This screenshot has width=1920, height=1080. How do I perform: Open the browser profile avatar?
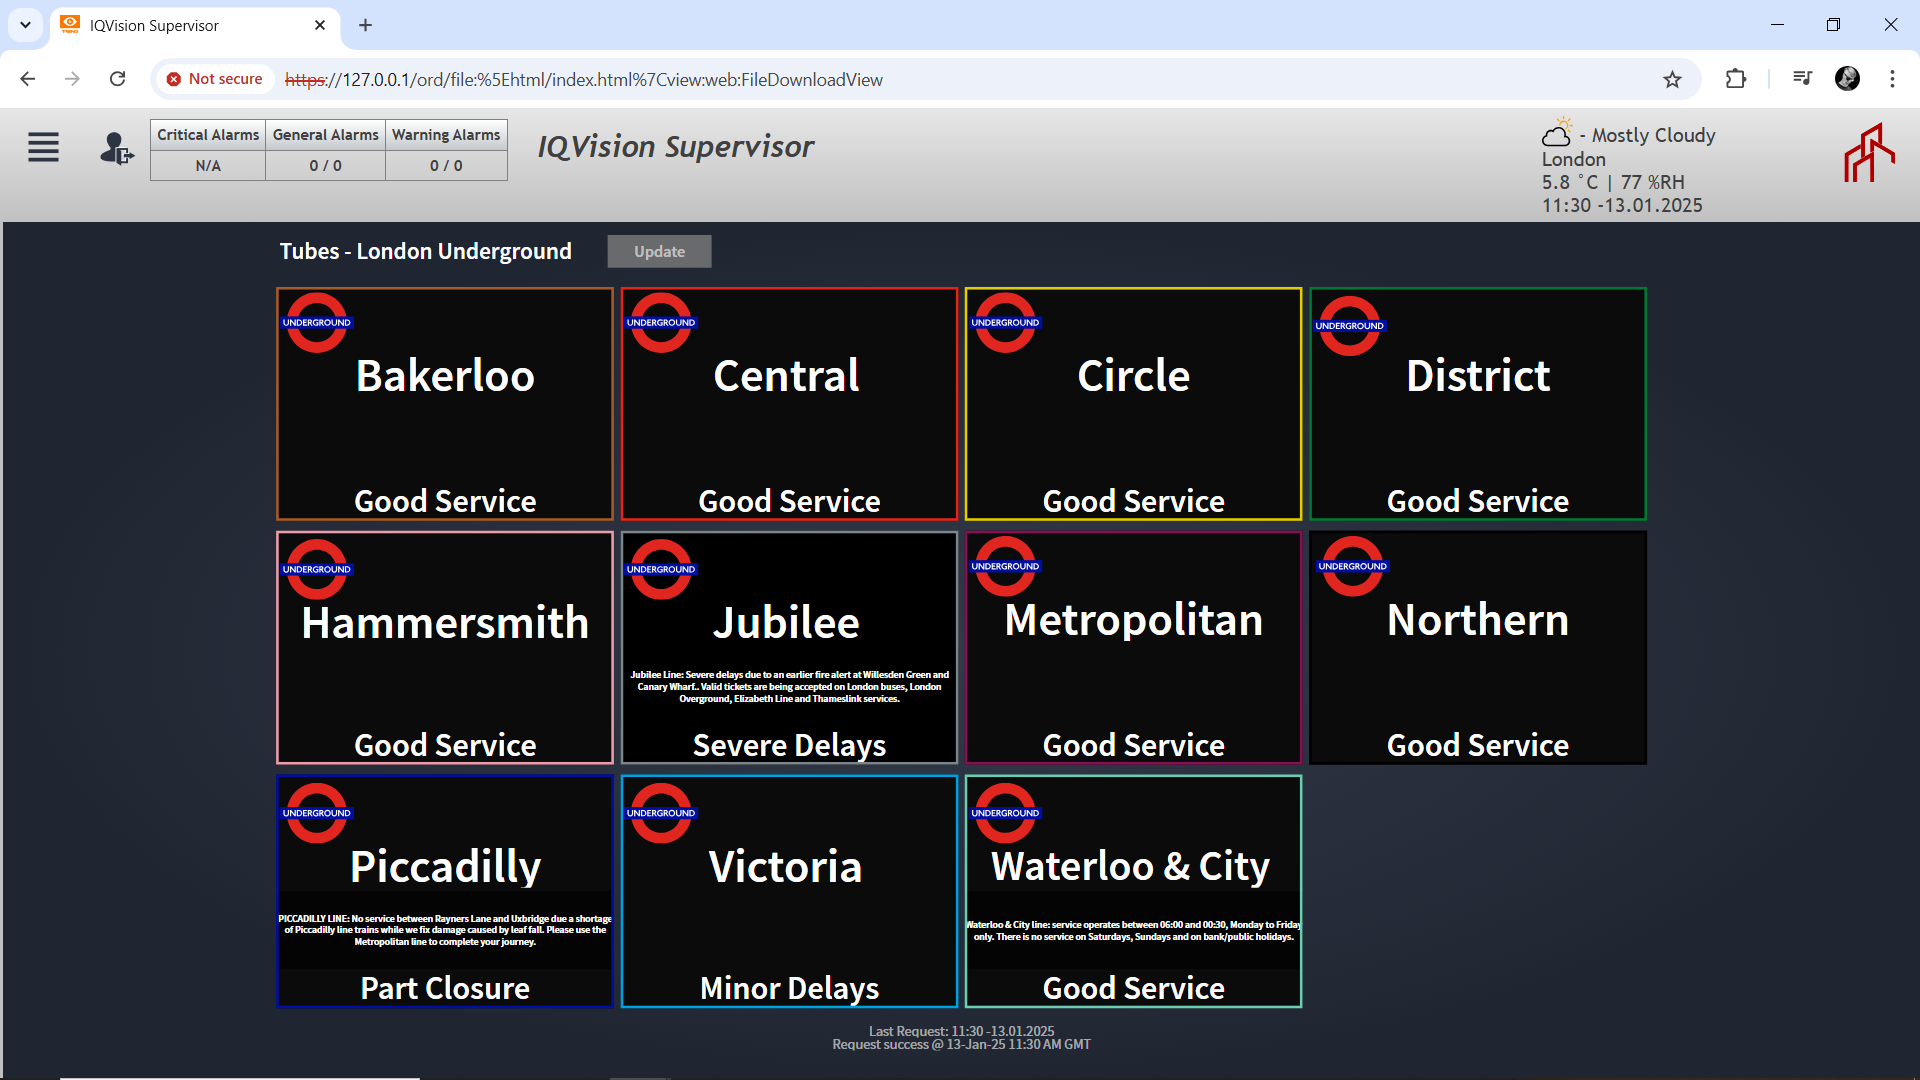tap(1847, 79)
